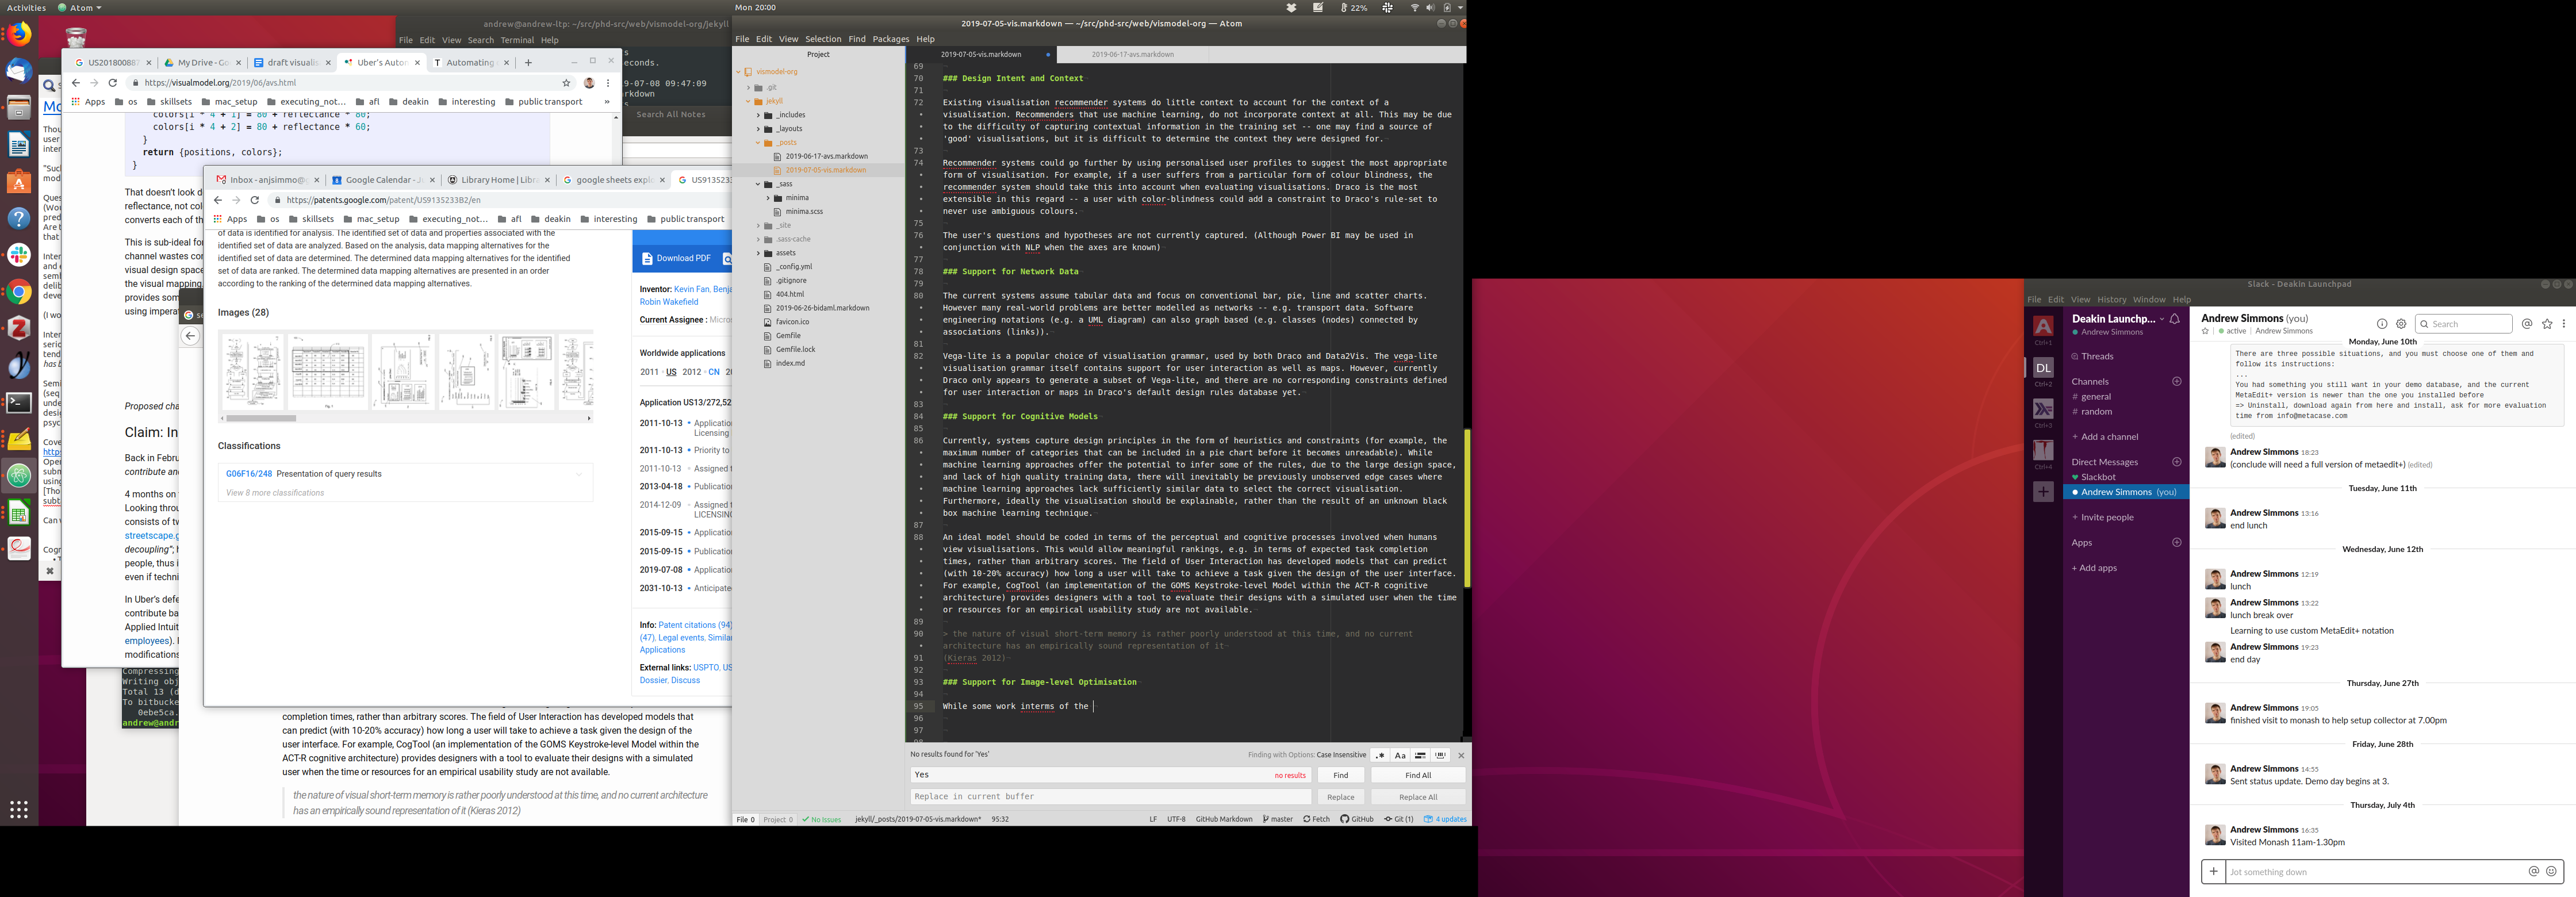Switch to DL workspace in Slack
This screenshot has width=2576, height=897.
click(x=2043, y=368)
